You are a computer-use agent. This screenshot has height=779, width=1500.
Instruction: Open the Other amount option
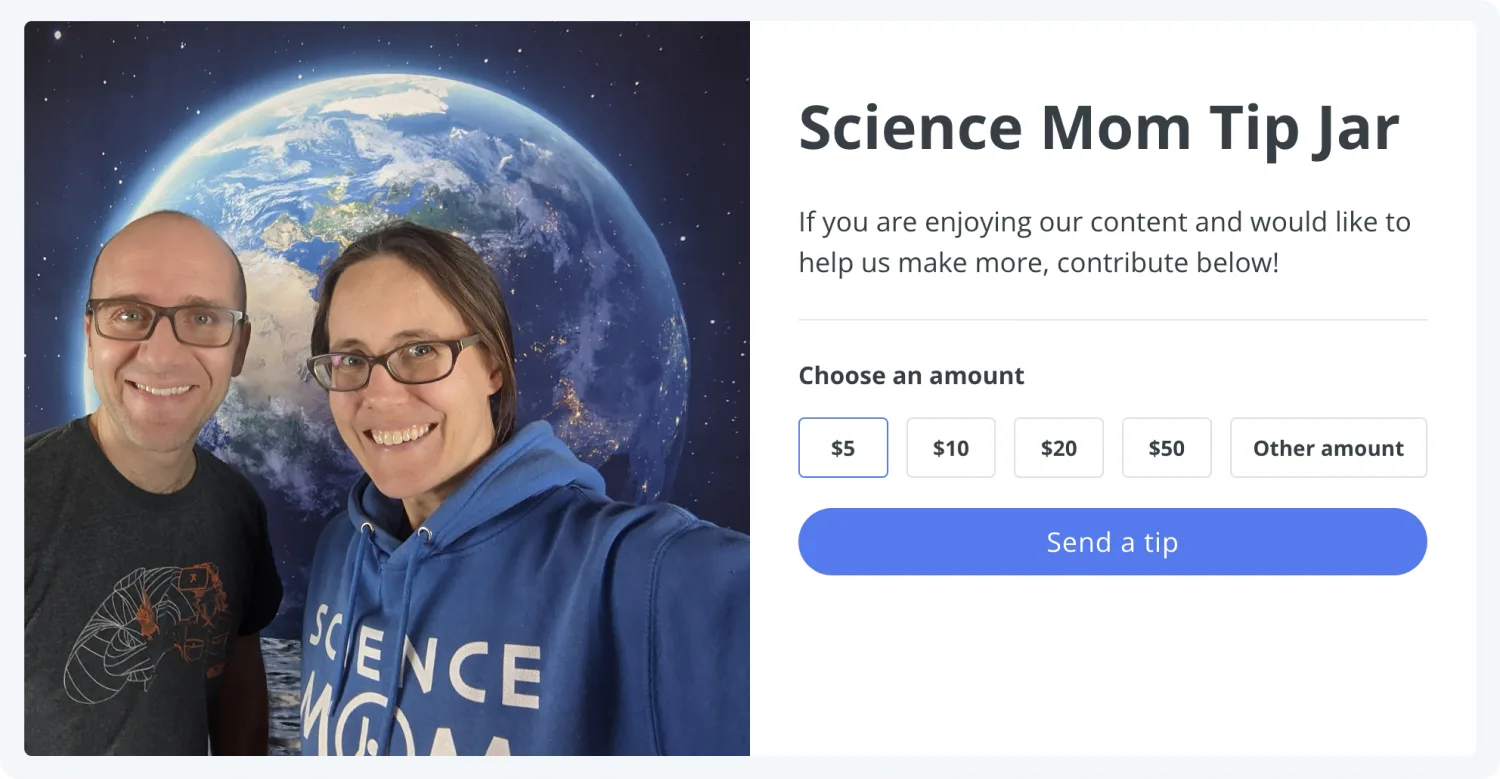pos(1328,448)
